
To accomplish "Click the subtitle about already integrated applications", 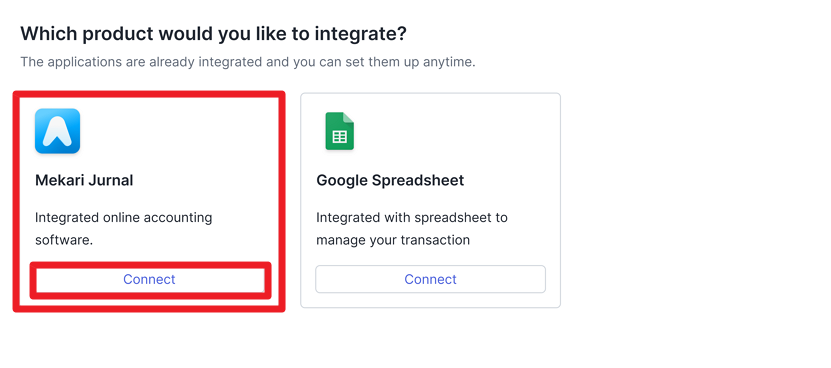I will pos(248,62).
